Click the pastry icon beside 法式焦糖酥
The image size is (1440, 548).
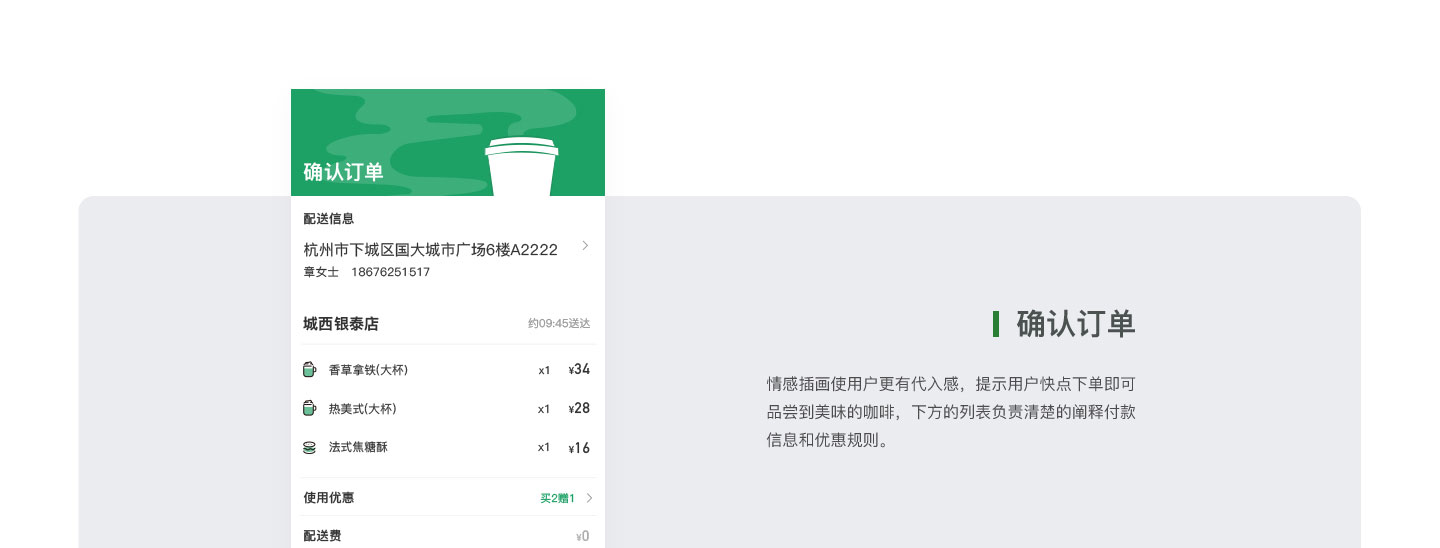309,447
